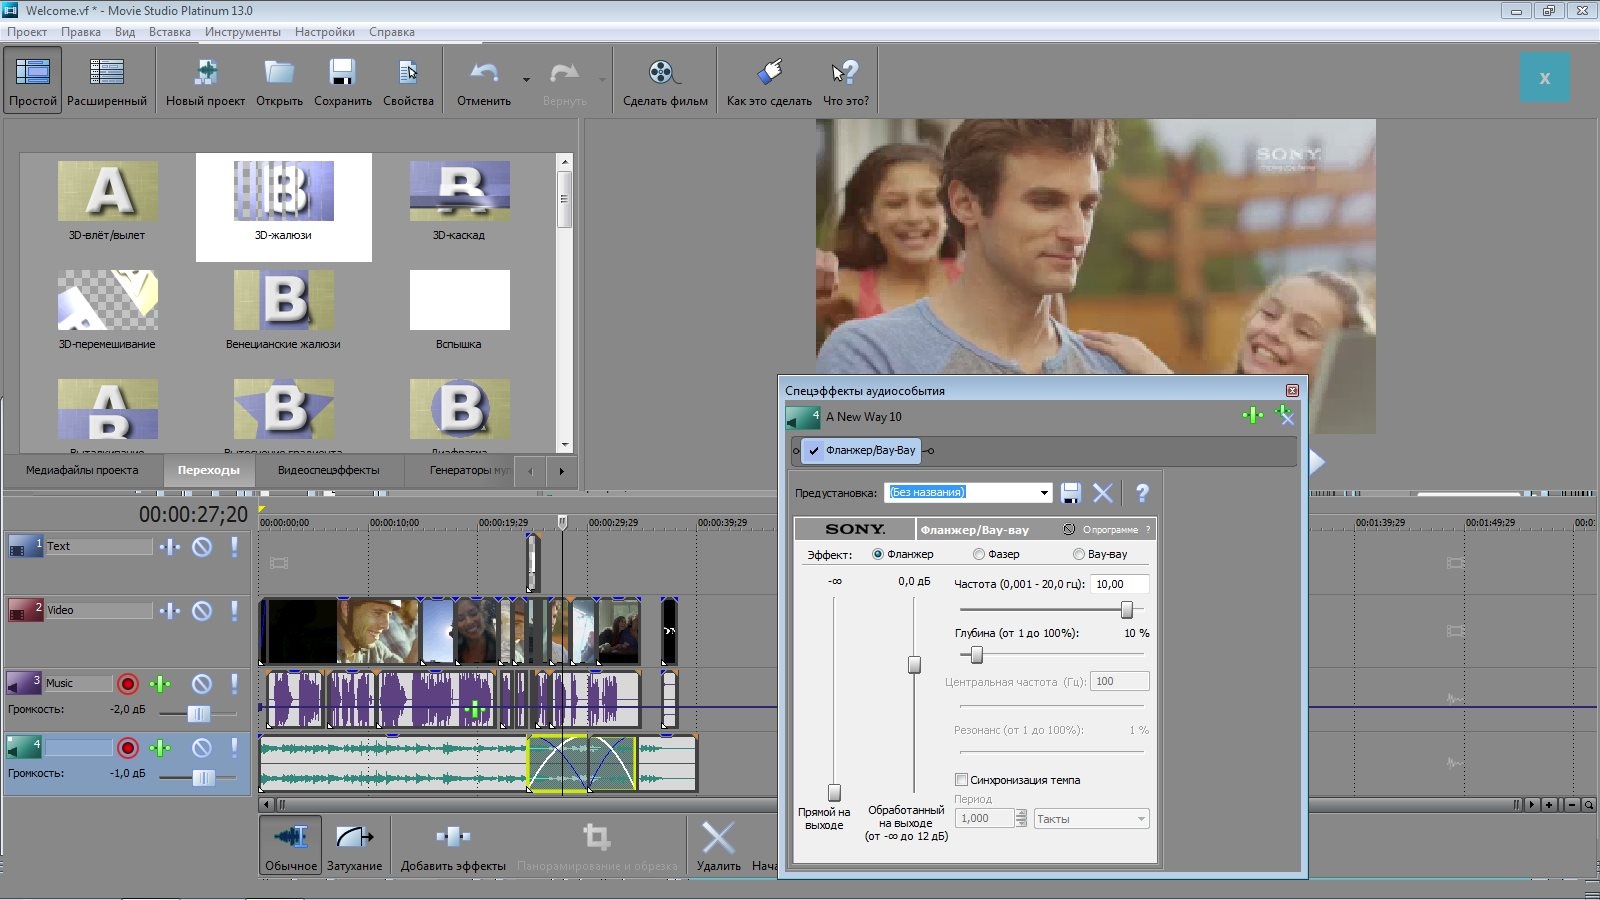Image resolution: width=1600 pixels, height=900 pixels.
Task: Click the save preset floppy disk icon
Action: point(1071,493)
